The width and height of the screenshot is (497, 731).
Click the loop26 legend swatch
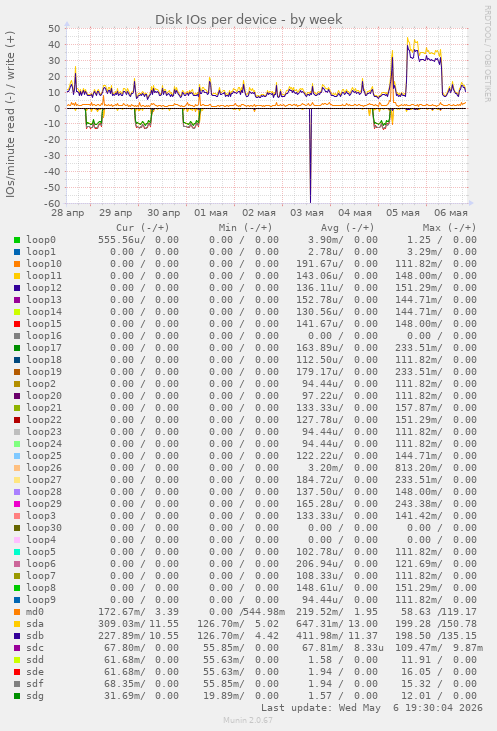[17, 468]
